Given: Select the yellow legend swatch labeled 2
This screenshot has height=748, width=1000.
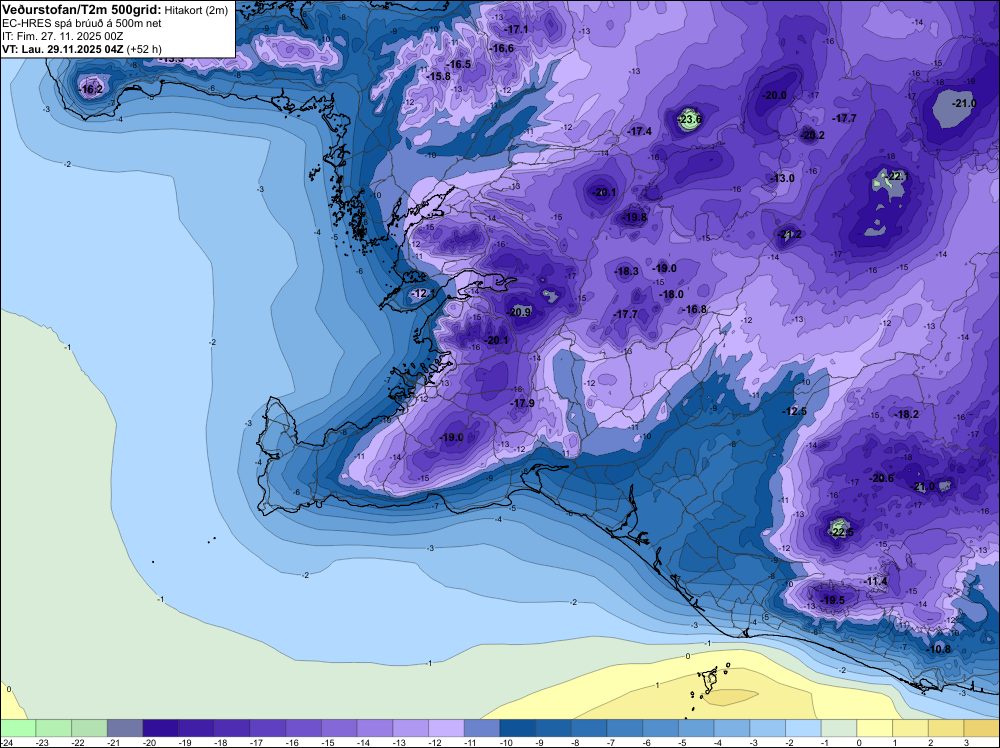Looking at the screenshot, I should (946, 728).
